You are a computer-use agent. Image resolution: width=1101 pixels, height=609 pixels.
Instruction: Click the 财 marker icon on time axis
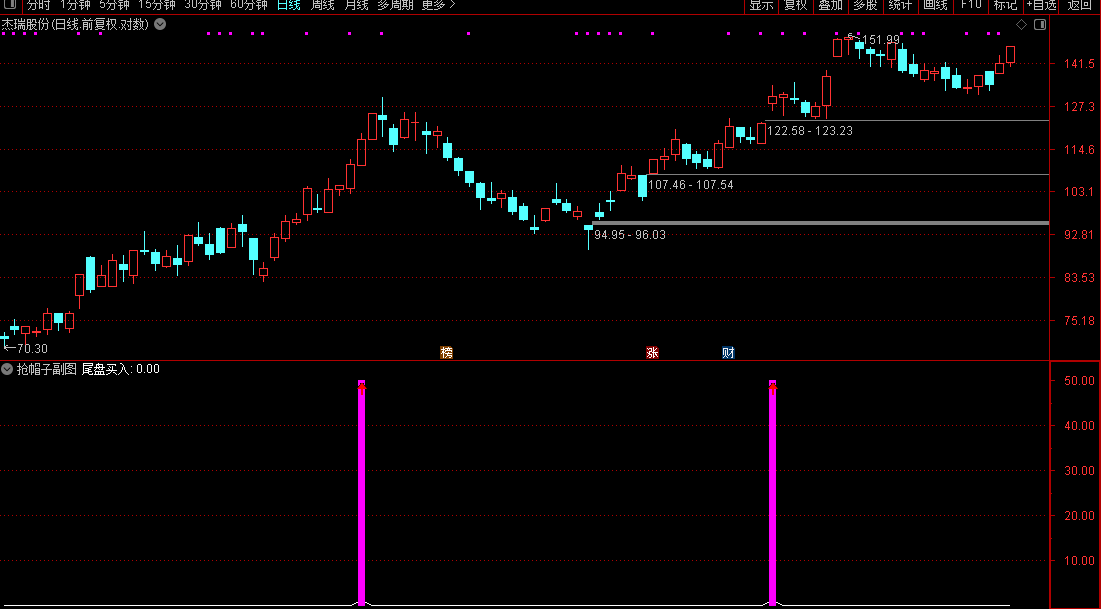728,353
